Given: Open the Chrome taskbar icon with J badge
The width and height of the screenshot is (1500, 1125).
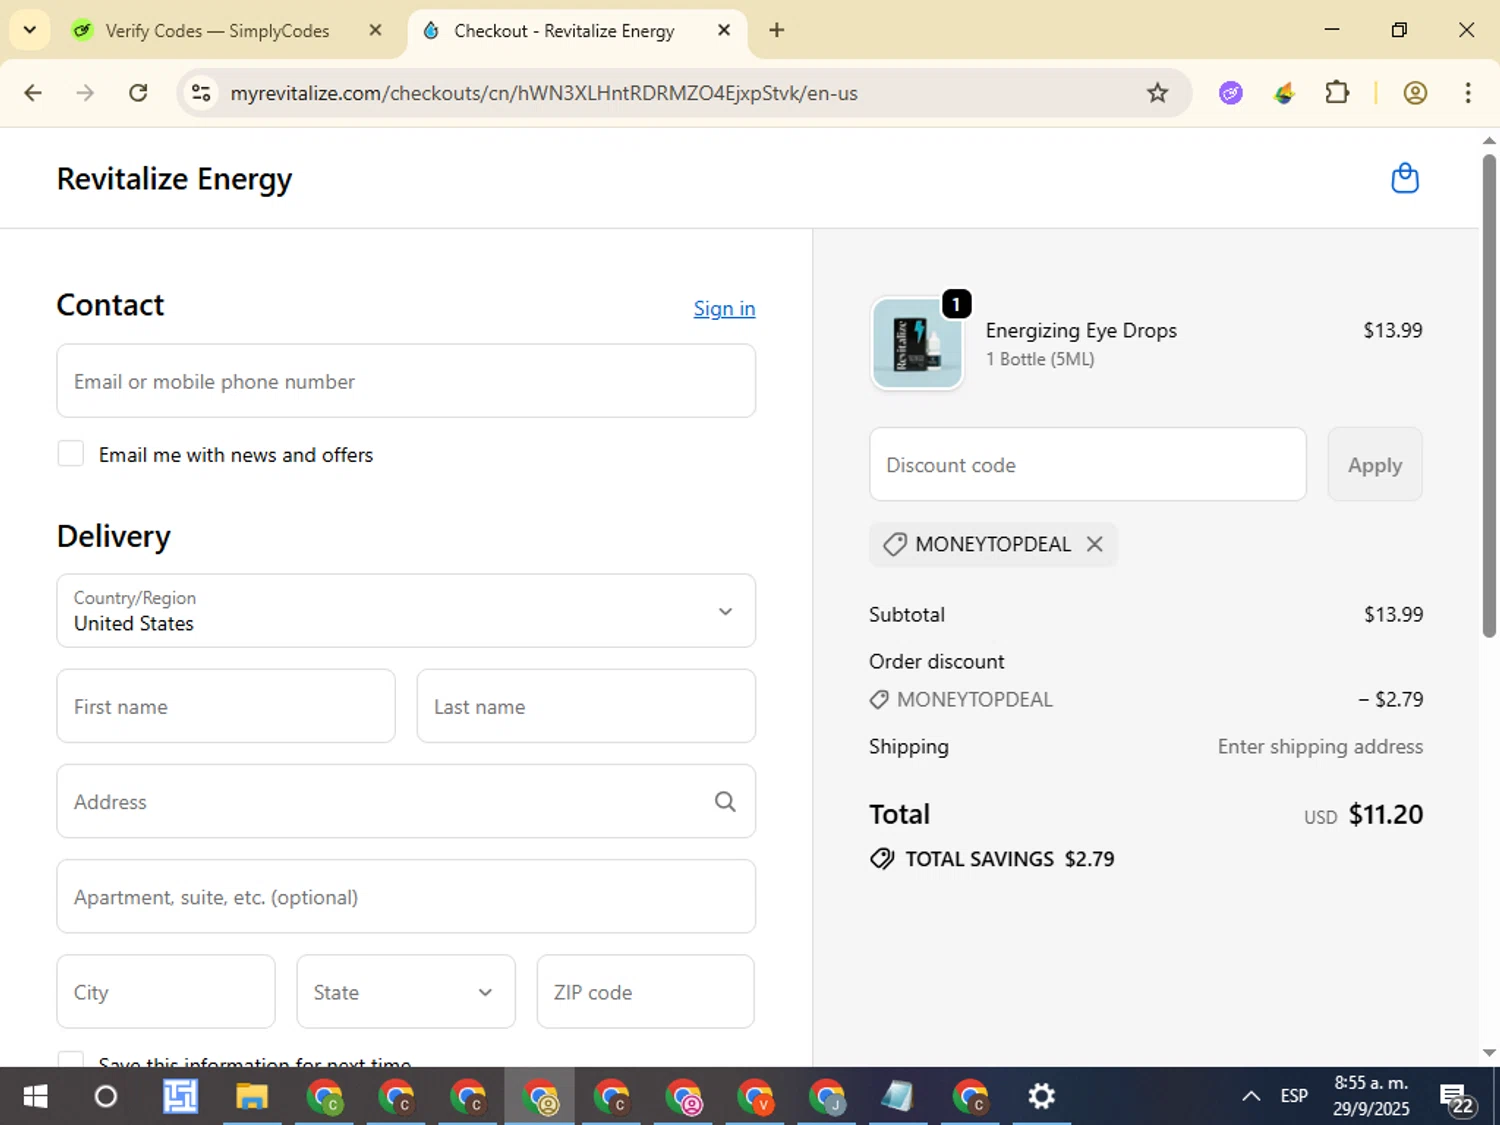Looking at the screenshot, I should pyautogui.click(x=827, y=1096).
